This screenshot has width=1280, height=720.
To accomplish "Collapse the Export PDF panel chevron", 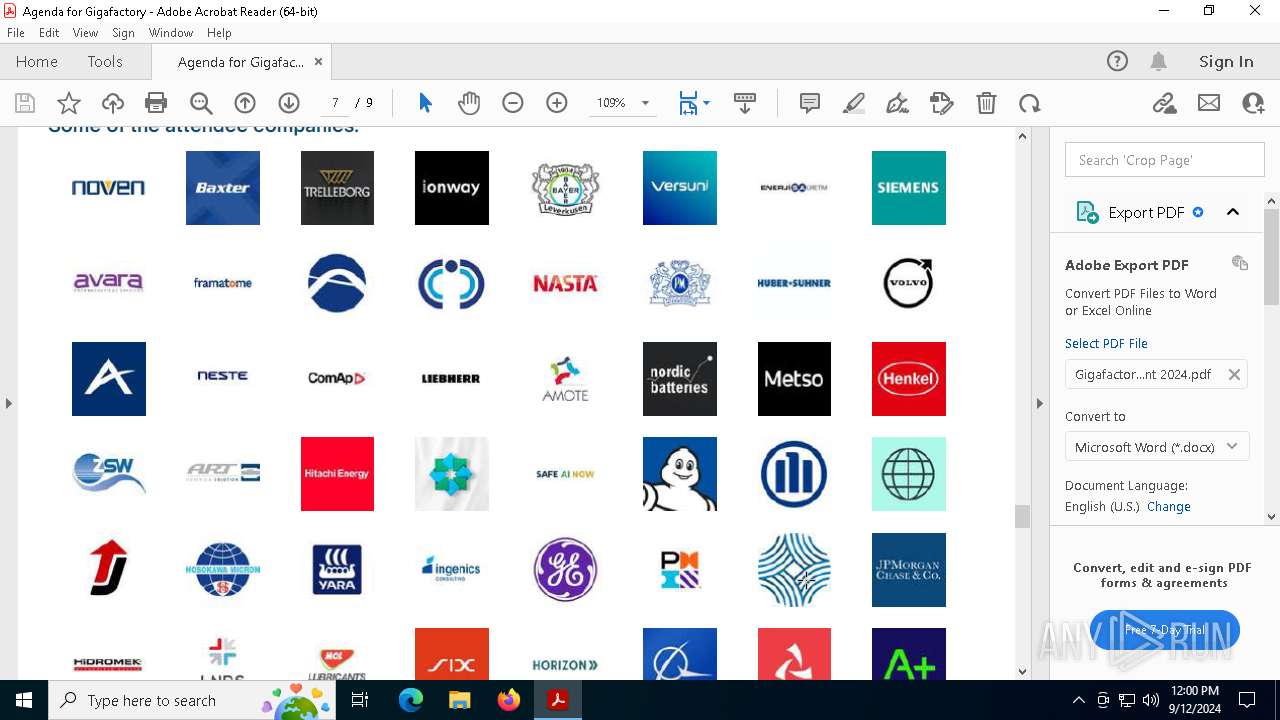I will click(x=1233, y=212).
